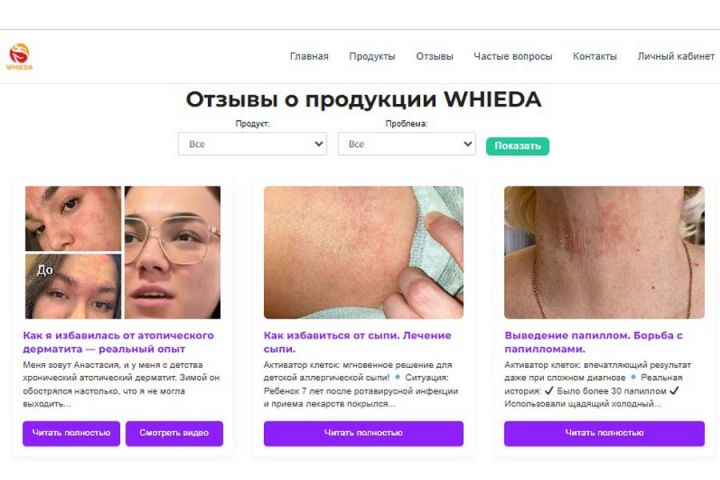Navigate to Контакты

(595, 56)
